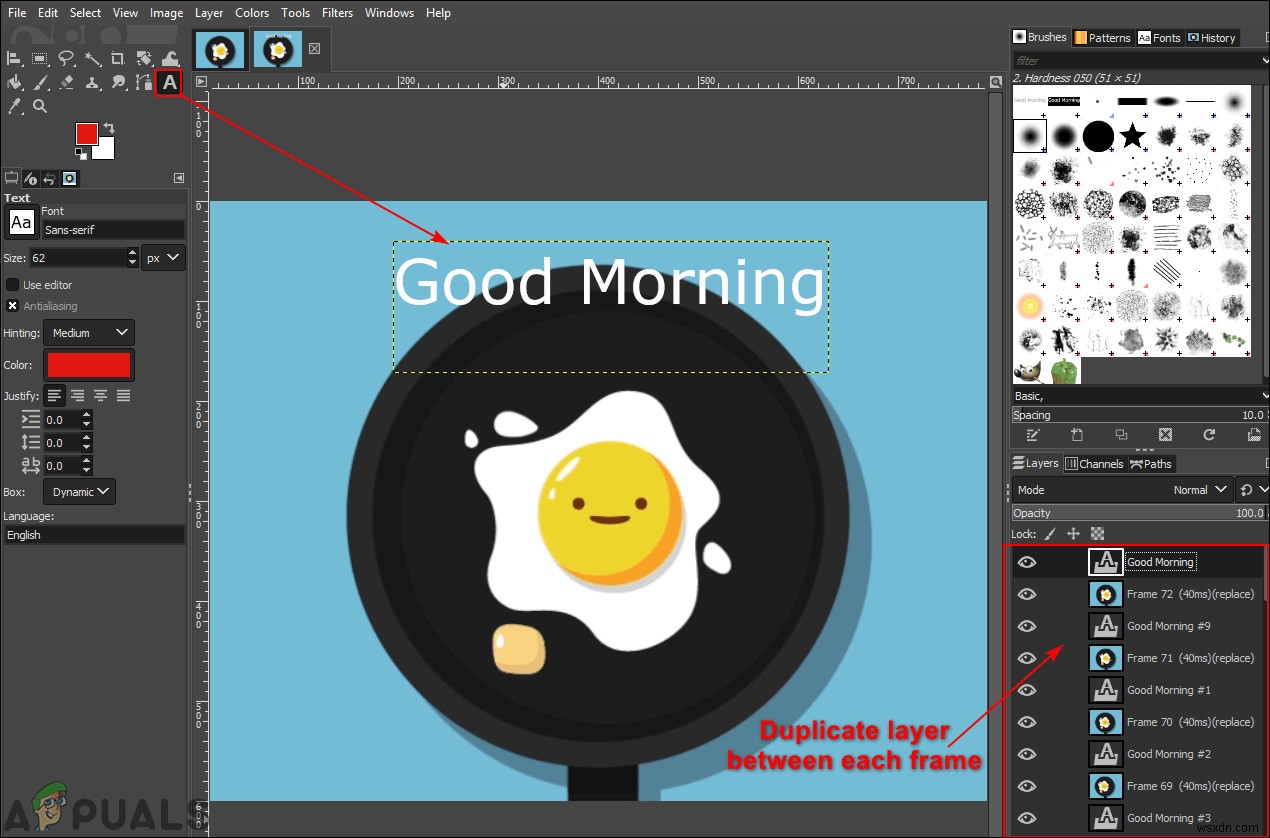The width and height of the screenshot is (1270, 838).
Task: Click the left justify button
Action: click(x=53, y=395)
